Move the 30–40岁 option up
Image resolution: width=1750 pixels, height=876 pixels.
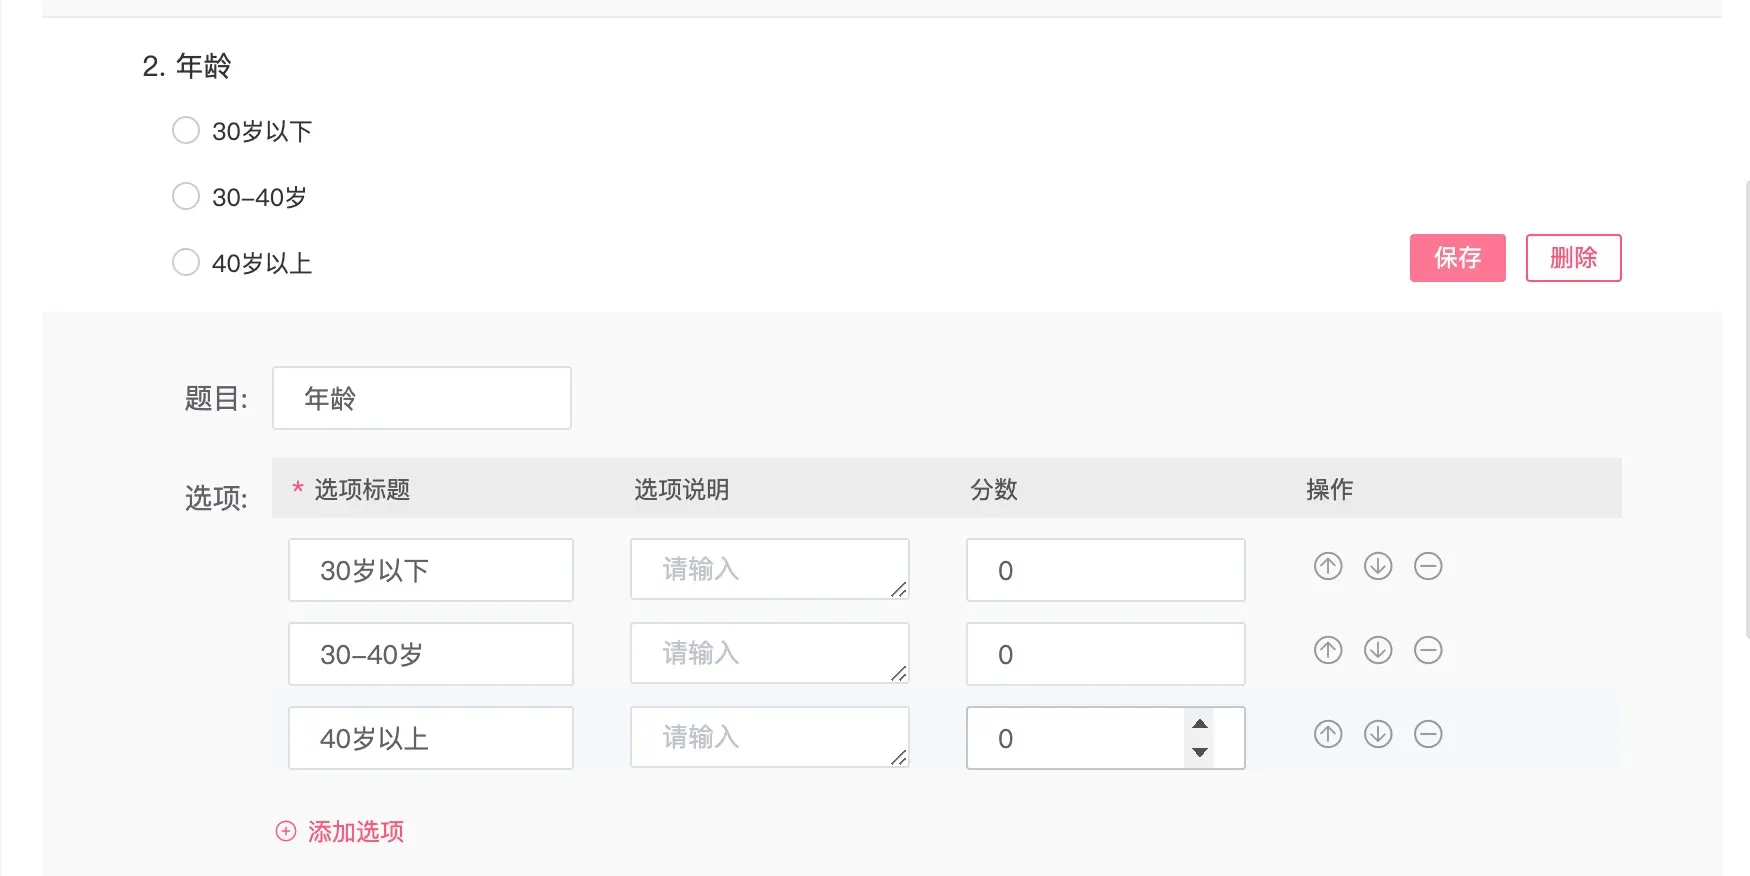point(1327,651)
